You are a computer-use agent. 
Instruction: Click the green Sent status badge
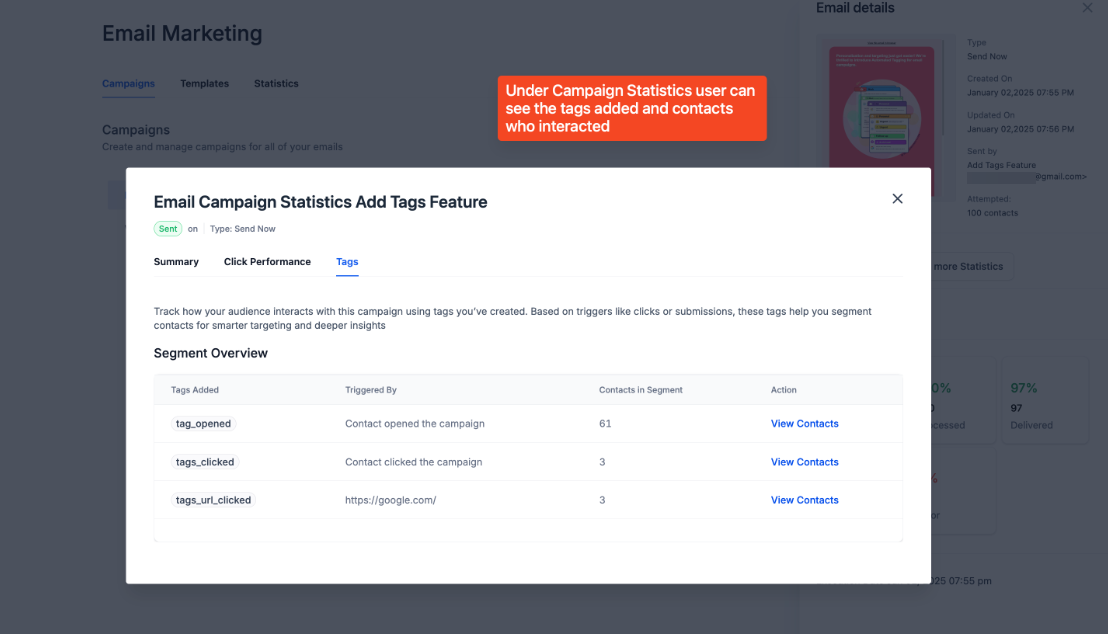coord(168,229)
